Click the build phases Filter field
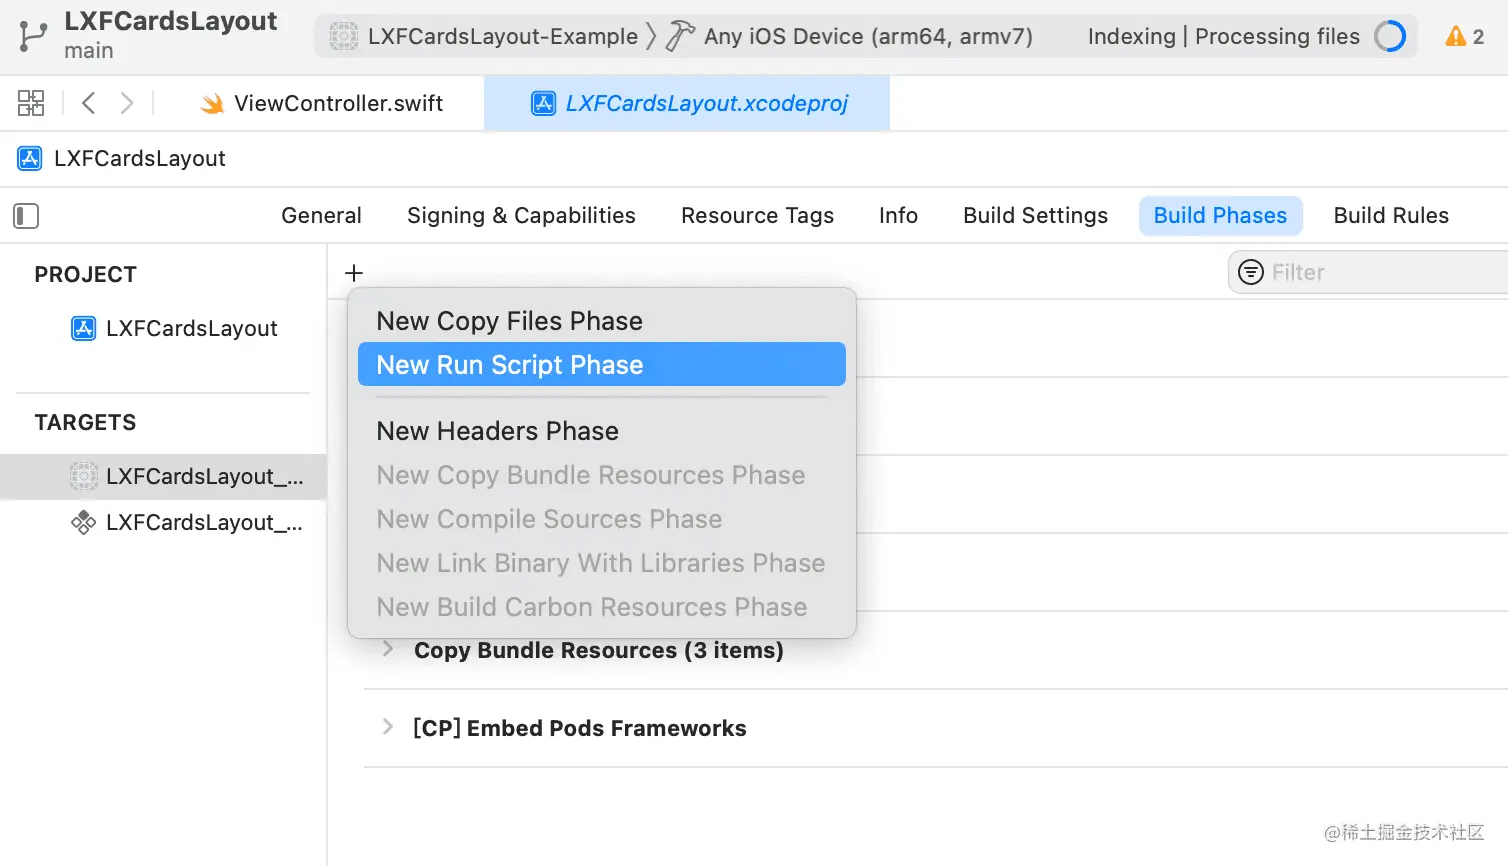This screenshot has height=866, width=1508. coord(1380,272)
